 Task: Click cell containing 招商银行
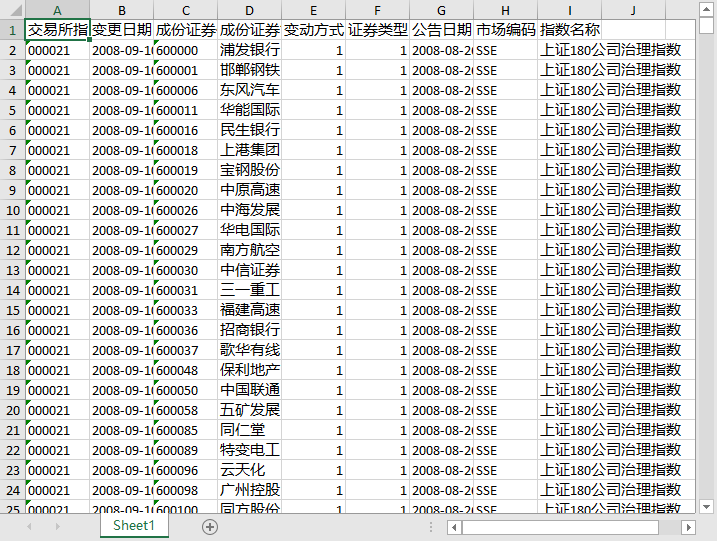click(x=250, y=330)
